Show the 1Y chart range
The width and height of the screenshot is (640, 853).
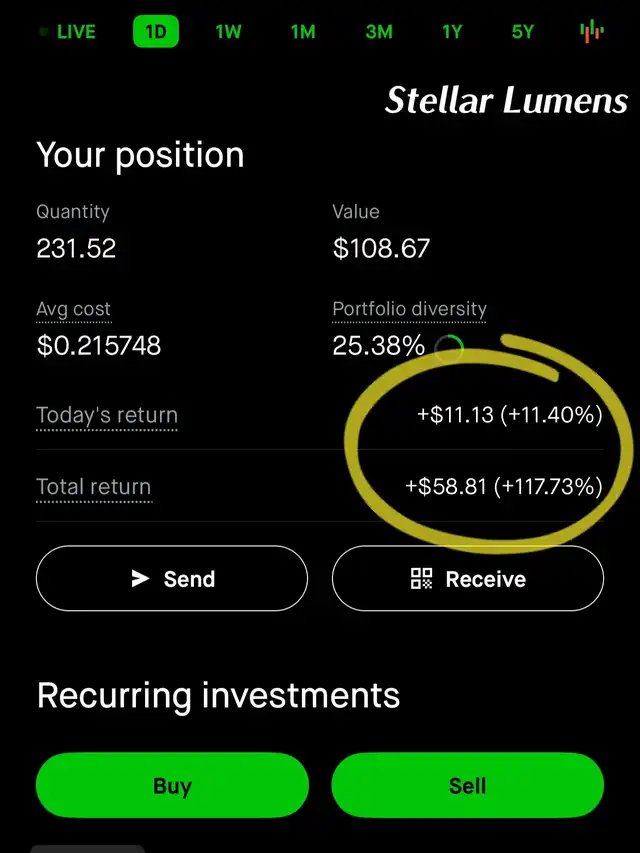pyautogui.click(x=452, y=32)
